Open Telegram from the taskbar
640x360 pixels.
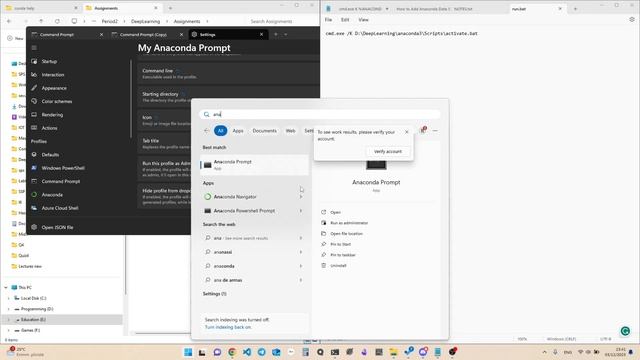[x=262, y=352]
